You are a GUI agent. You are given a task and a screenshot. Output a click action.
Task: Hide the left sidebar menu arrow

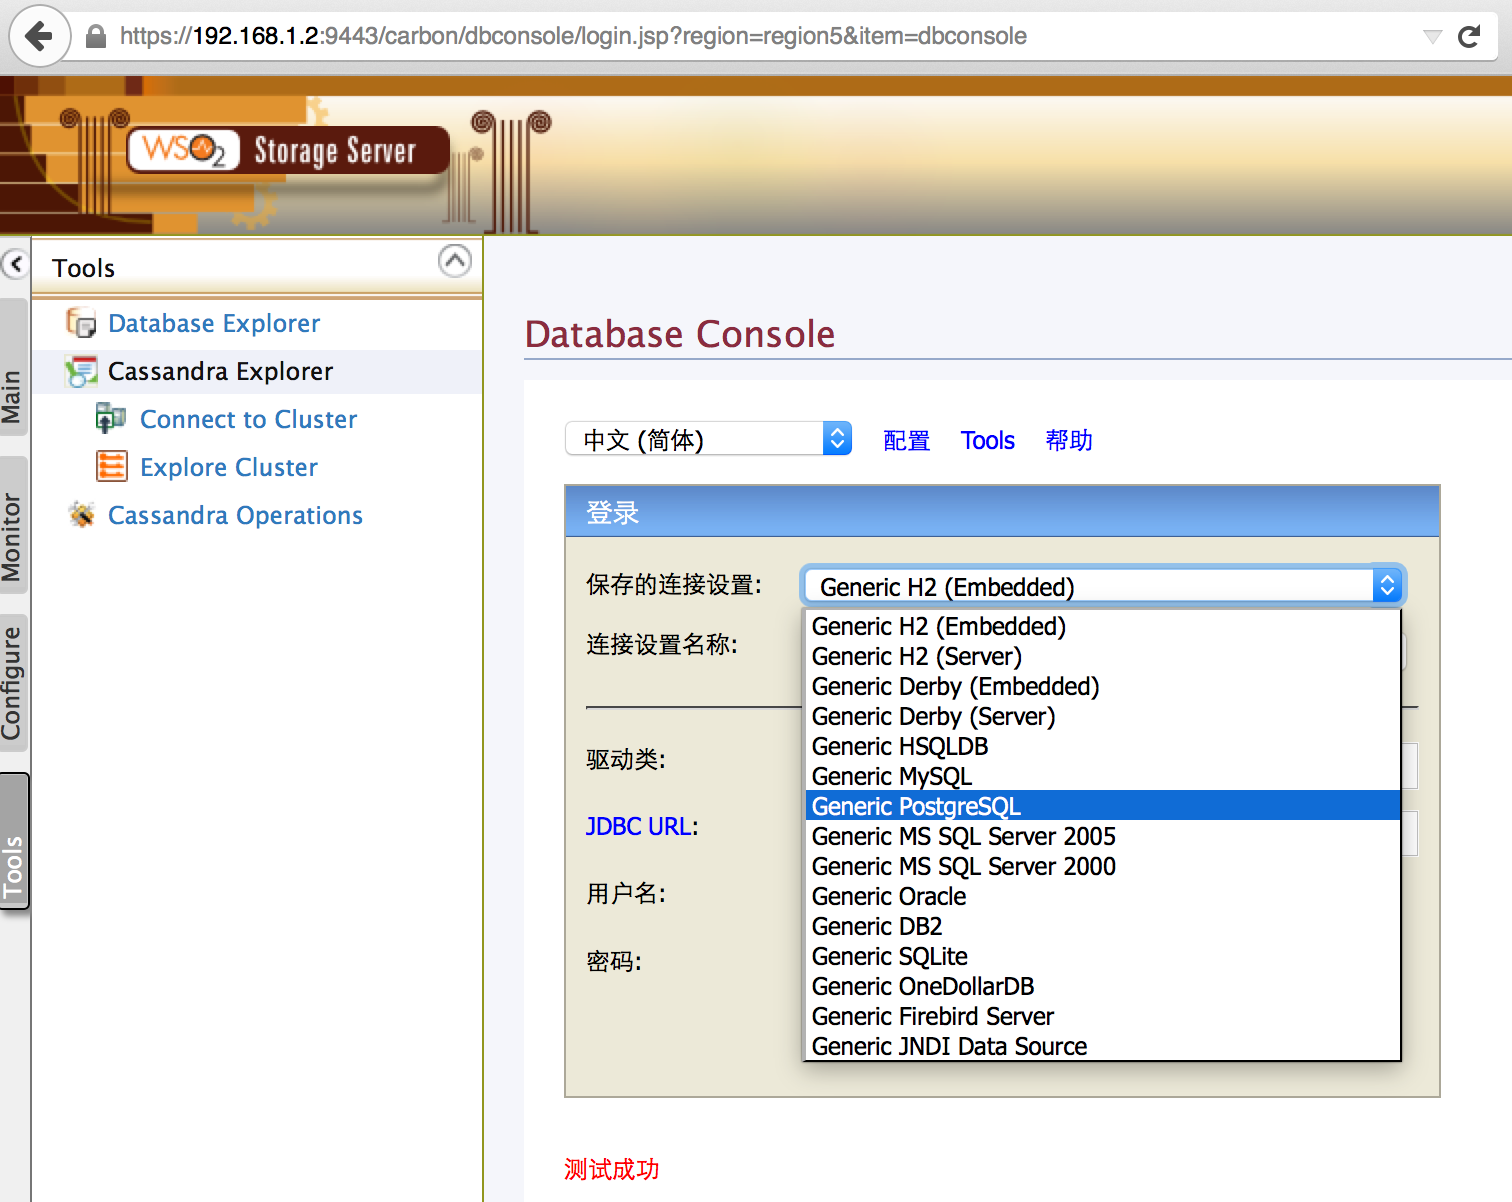tap(15, 264)
